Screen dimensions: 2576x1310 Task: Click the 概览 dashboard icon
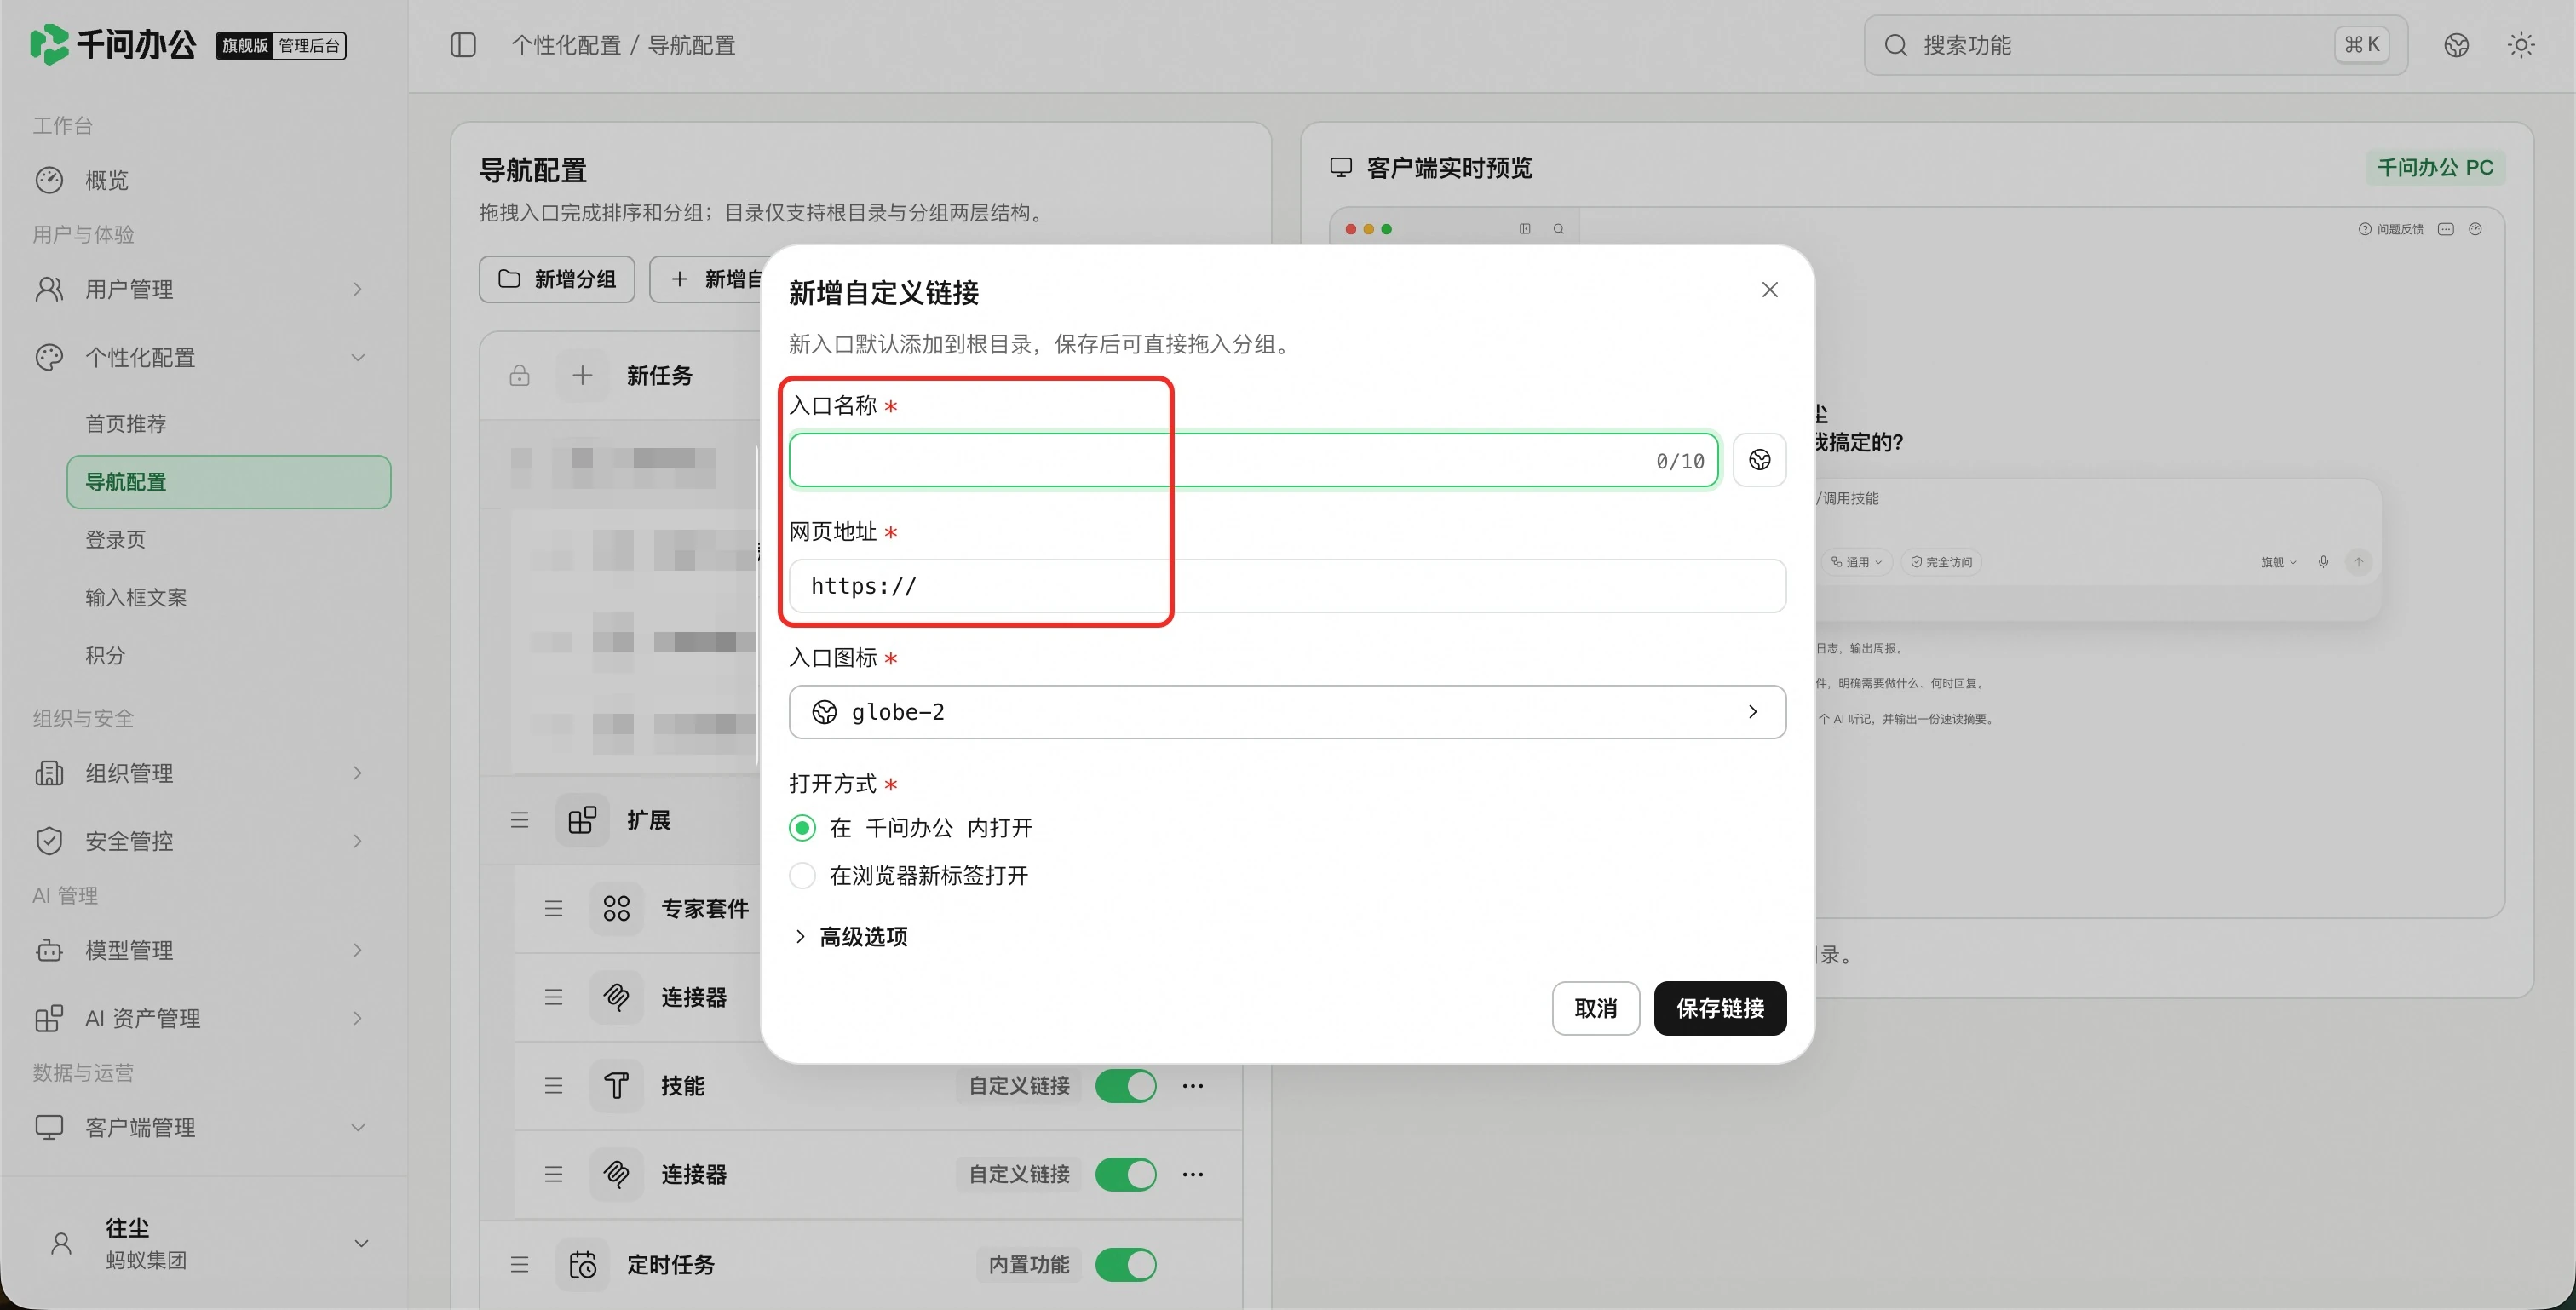pyautogui.click(x=49, y=180)
